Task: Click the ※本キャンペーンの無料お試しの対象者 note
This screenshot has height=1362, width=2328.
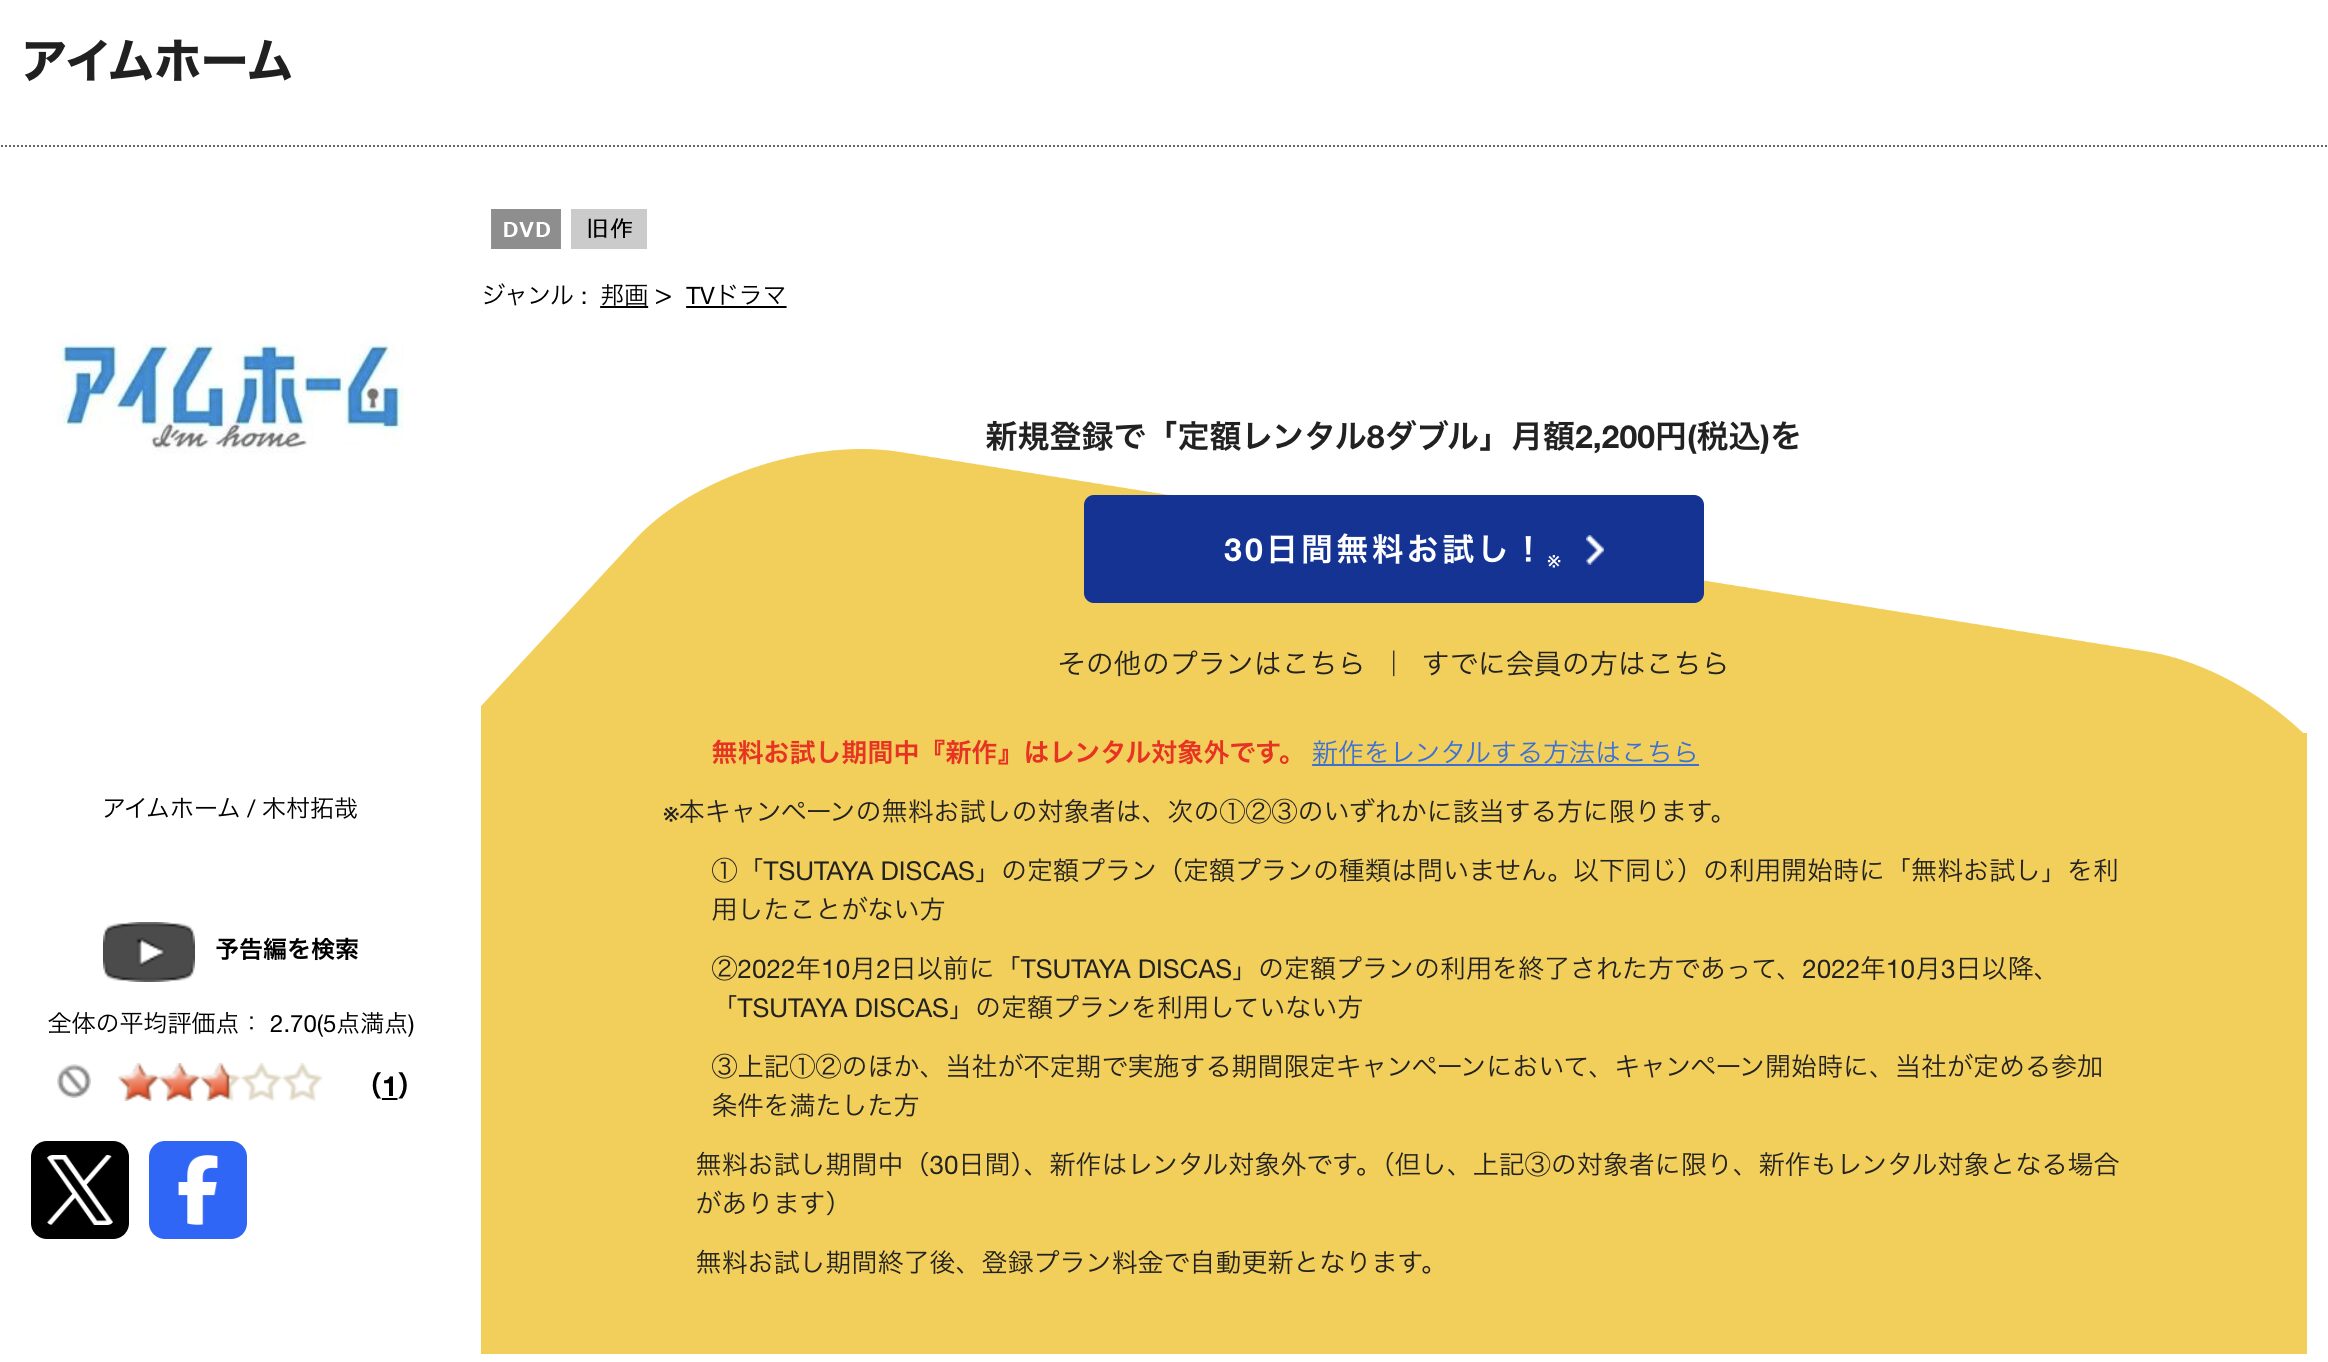Action: point(1195,811)
